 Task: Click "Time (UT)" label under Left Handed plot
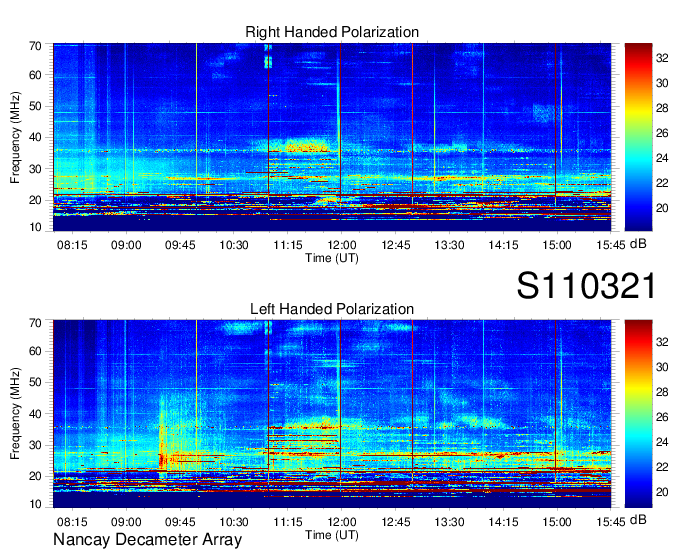[332, 535]
